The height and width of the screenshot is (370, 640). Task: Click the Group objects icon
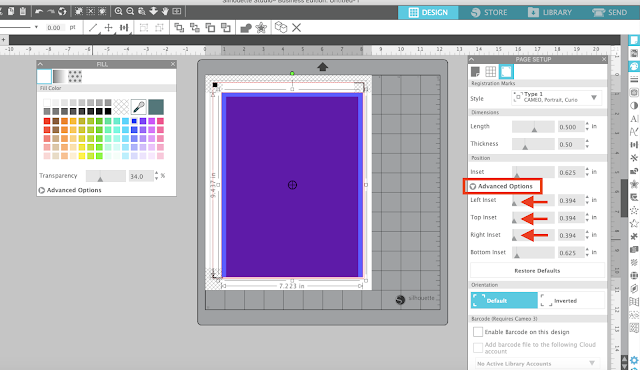pos(144,28)
